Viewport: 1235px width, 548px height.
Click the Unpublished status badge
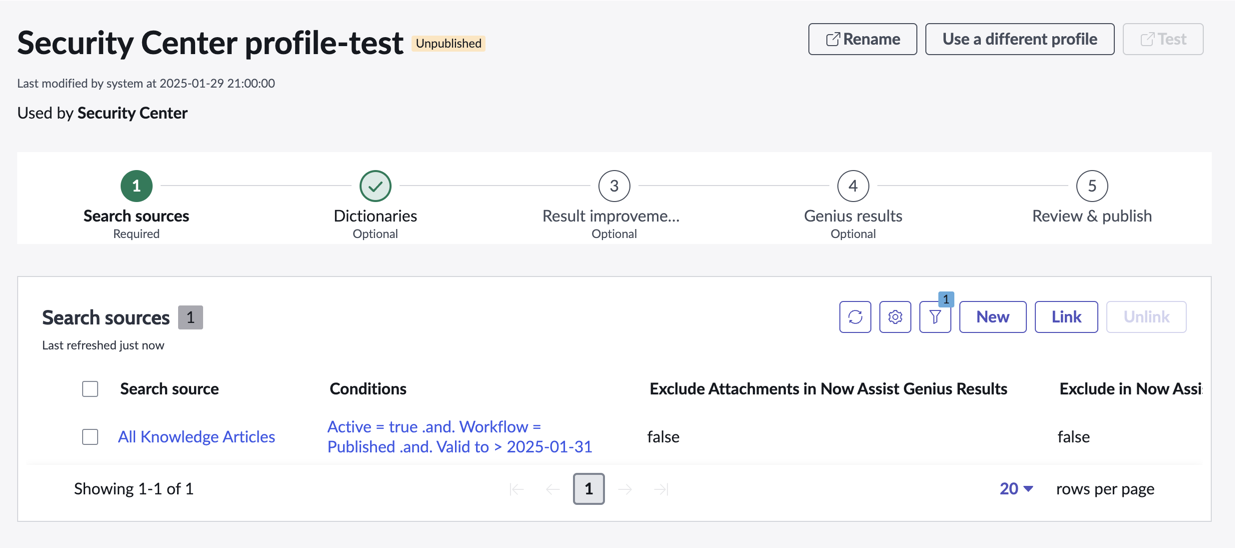pos(449,43)
